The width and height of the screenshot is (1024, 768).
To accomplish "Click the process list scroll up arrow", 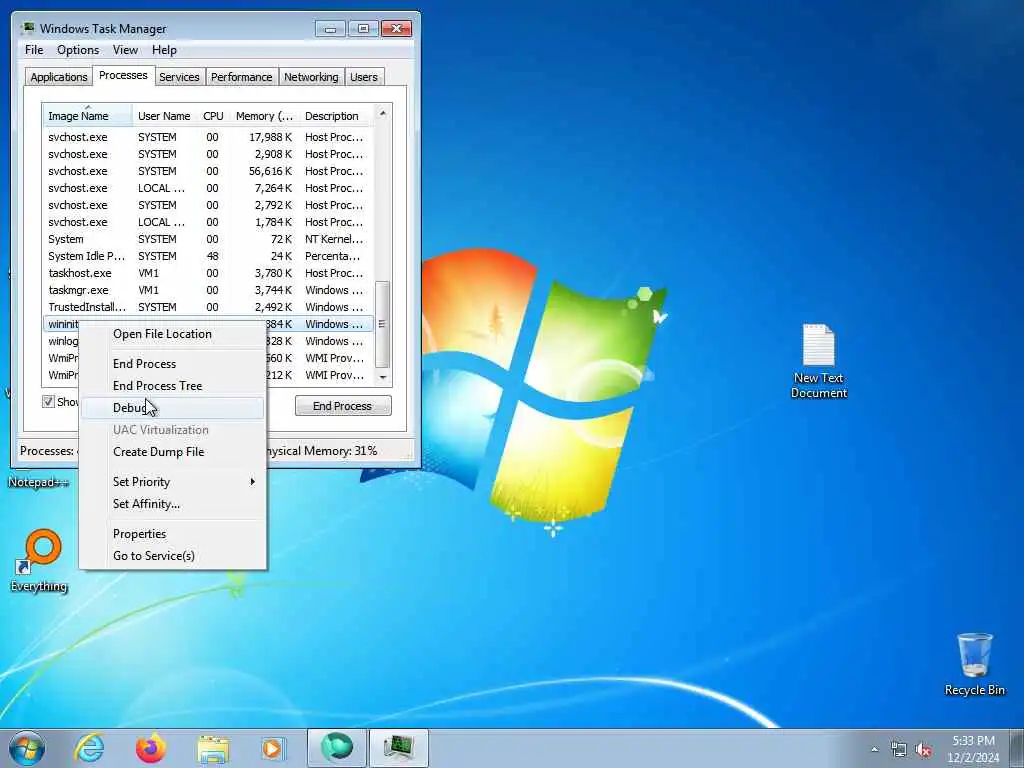I will coord(383,113).
